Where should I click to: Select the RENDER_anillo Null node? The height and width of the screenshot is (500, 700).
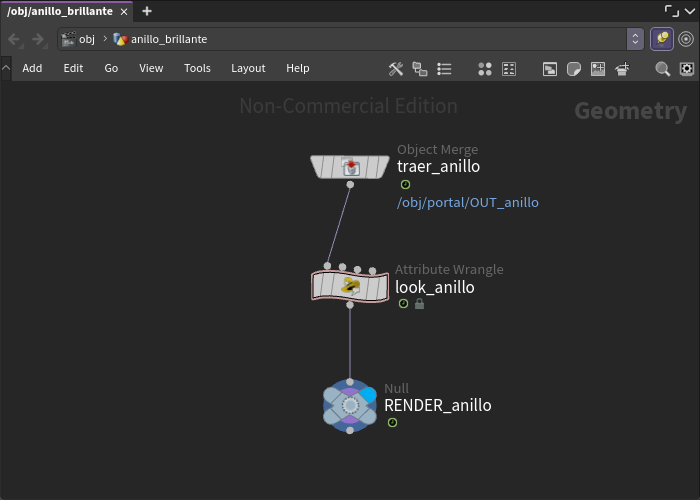(x=350, y=406)
